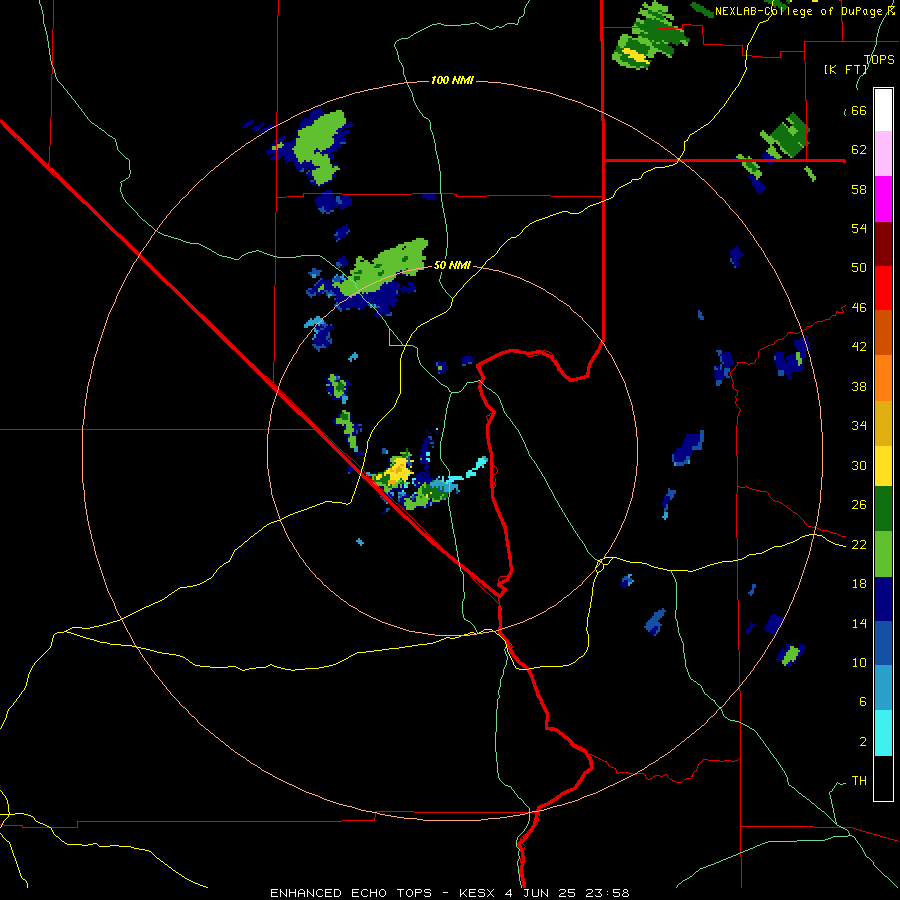This screenshot has width=900, height=900.
Task: Click the TH threshold legend label
Action: point(859,781)
